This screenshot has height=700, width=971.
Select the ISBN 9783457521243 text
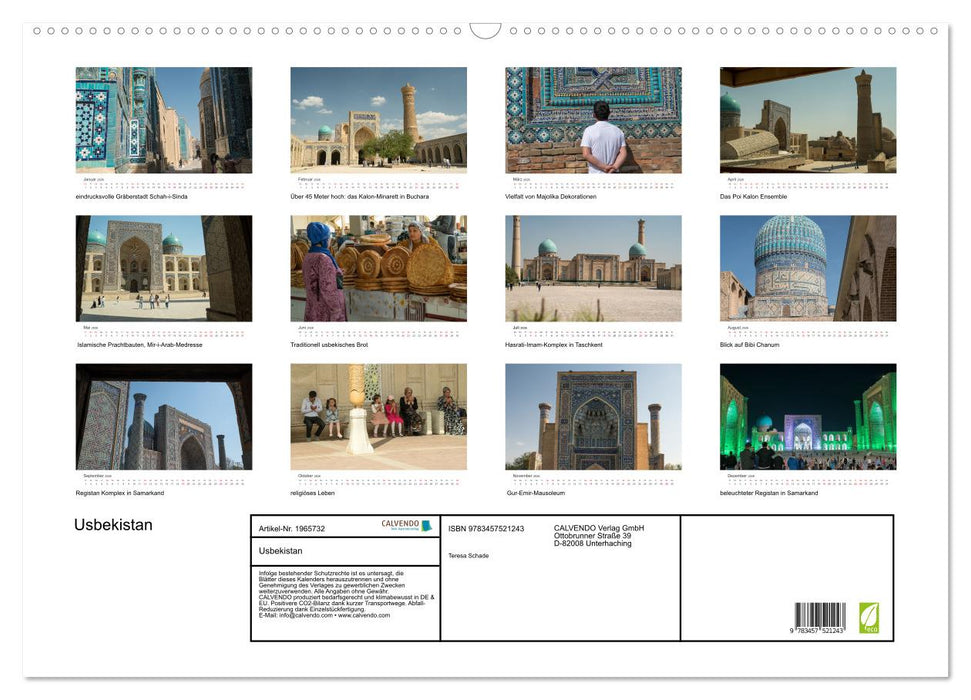[489, 527]
